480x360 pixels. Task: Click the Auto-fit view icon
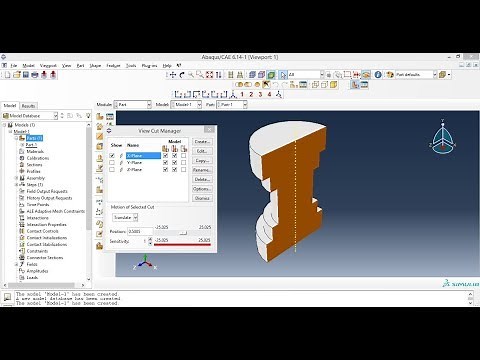[209, 75]
